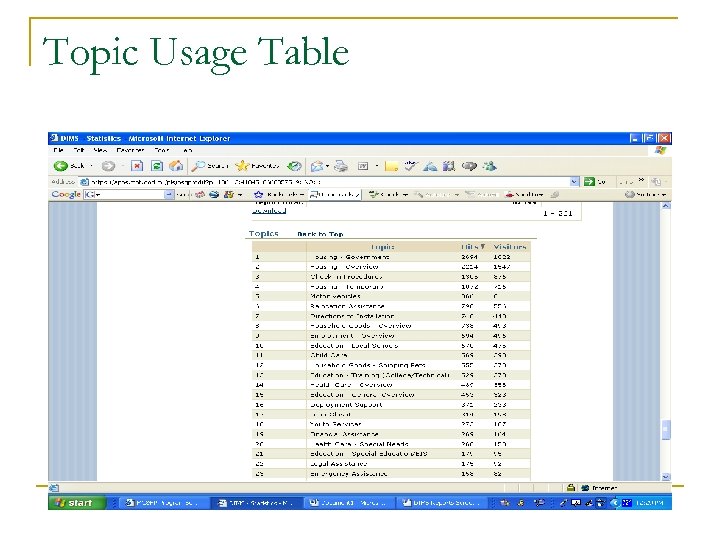This screenshot has height=540, width=720.
Task: Click the Forward arrow button
Action: point(108,166)
